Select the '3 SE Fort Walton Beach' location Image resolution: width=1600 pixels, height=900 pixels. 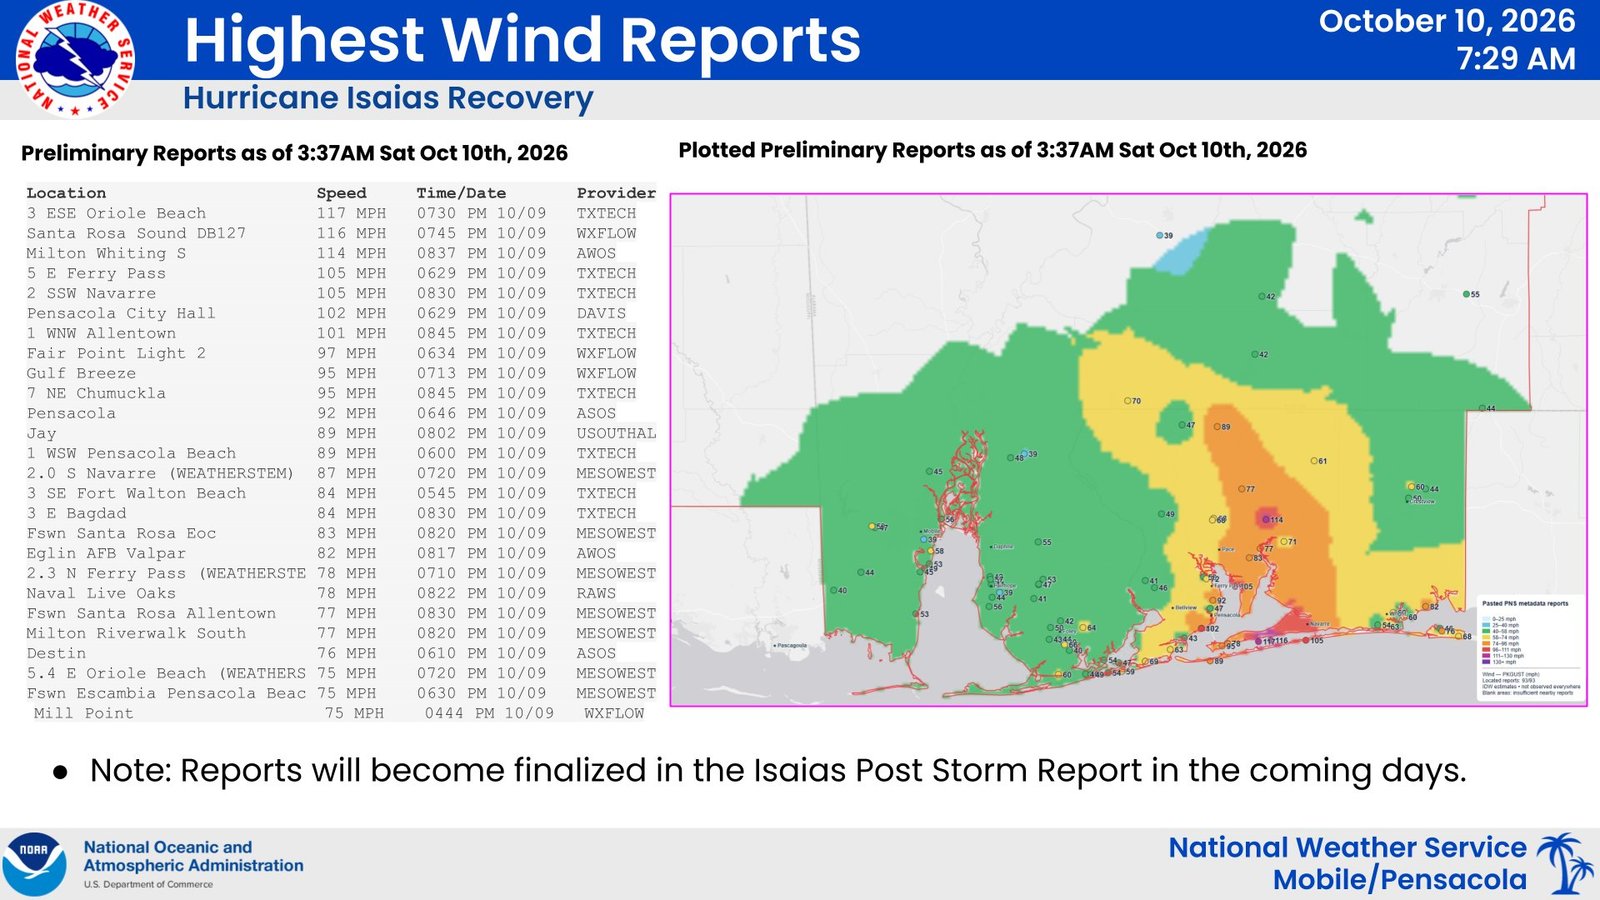[x=136, y=493]
